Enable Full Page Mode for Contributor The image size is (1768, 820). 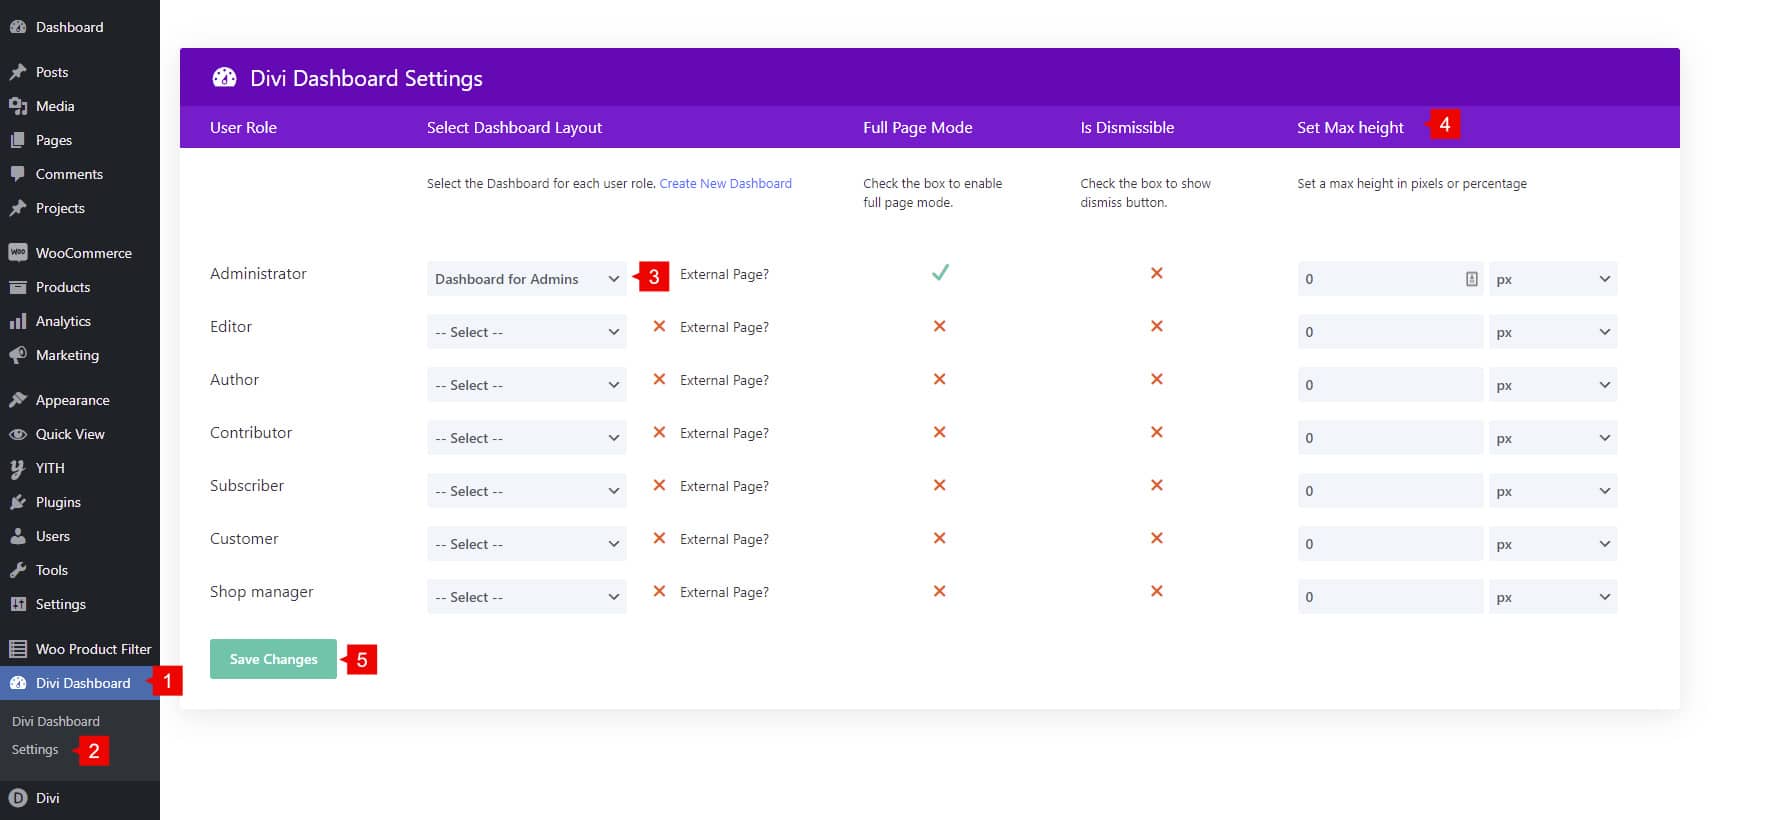coord(939,432)
